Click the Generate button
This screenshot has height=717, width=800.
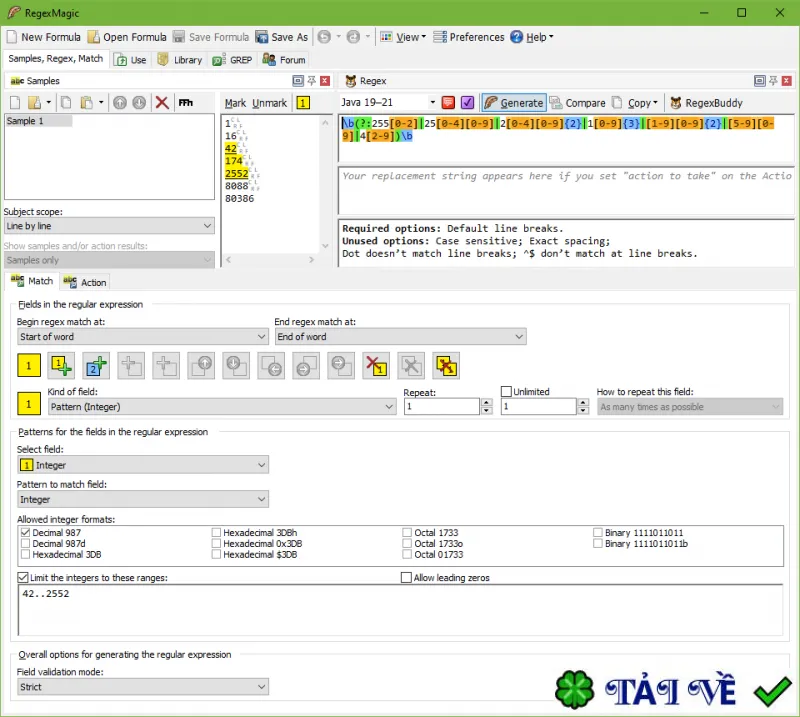tap(514, 103)
